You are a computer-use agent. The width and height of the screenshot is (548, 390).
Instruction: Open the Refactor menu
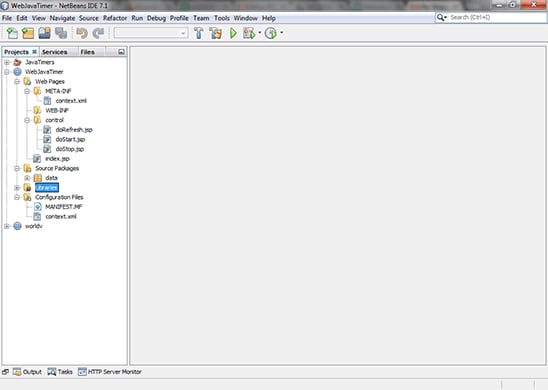click(x=115, y=18)
